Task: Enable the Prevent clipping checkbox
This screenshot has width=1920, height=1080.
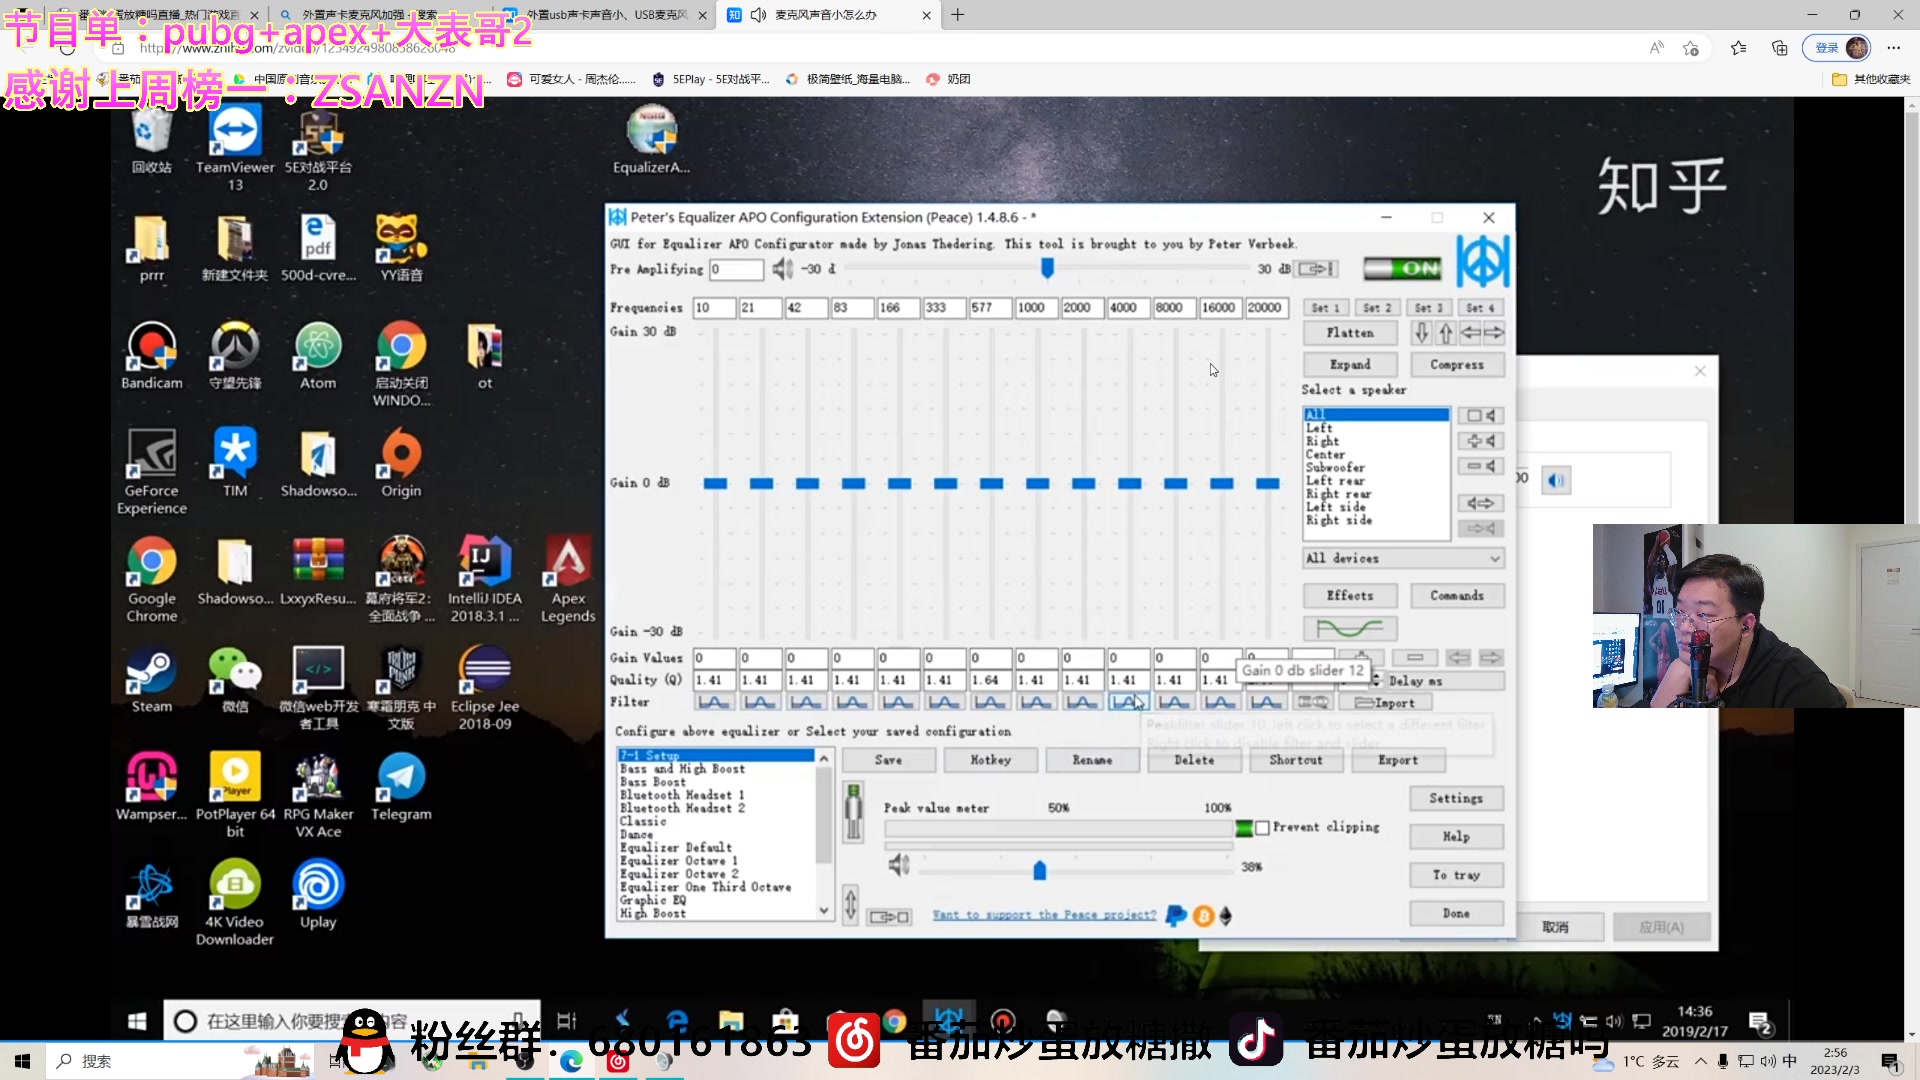Action: 1263,828
